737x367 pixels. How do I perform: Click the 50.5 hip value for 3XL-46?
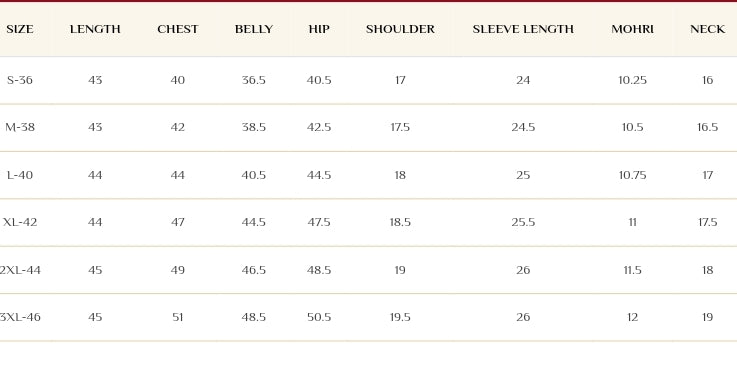319,317
